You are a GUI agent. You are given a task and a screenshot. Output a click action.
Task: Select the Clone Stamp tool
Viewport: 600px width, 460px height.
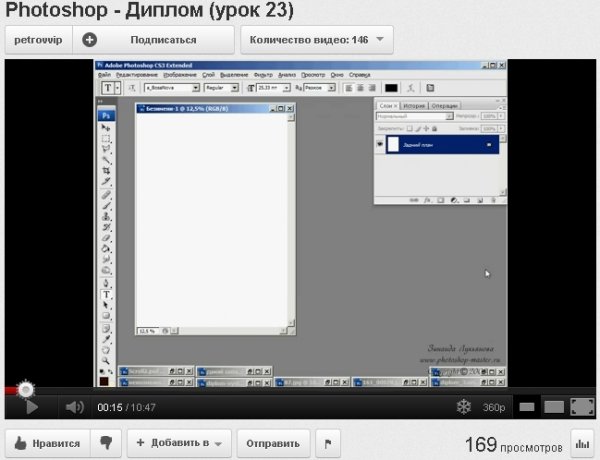tap(106, 216)
